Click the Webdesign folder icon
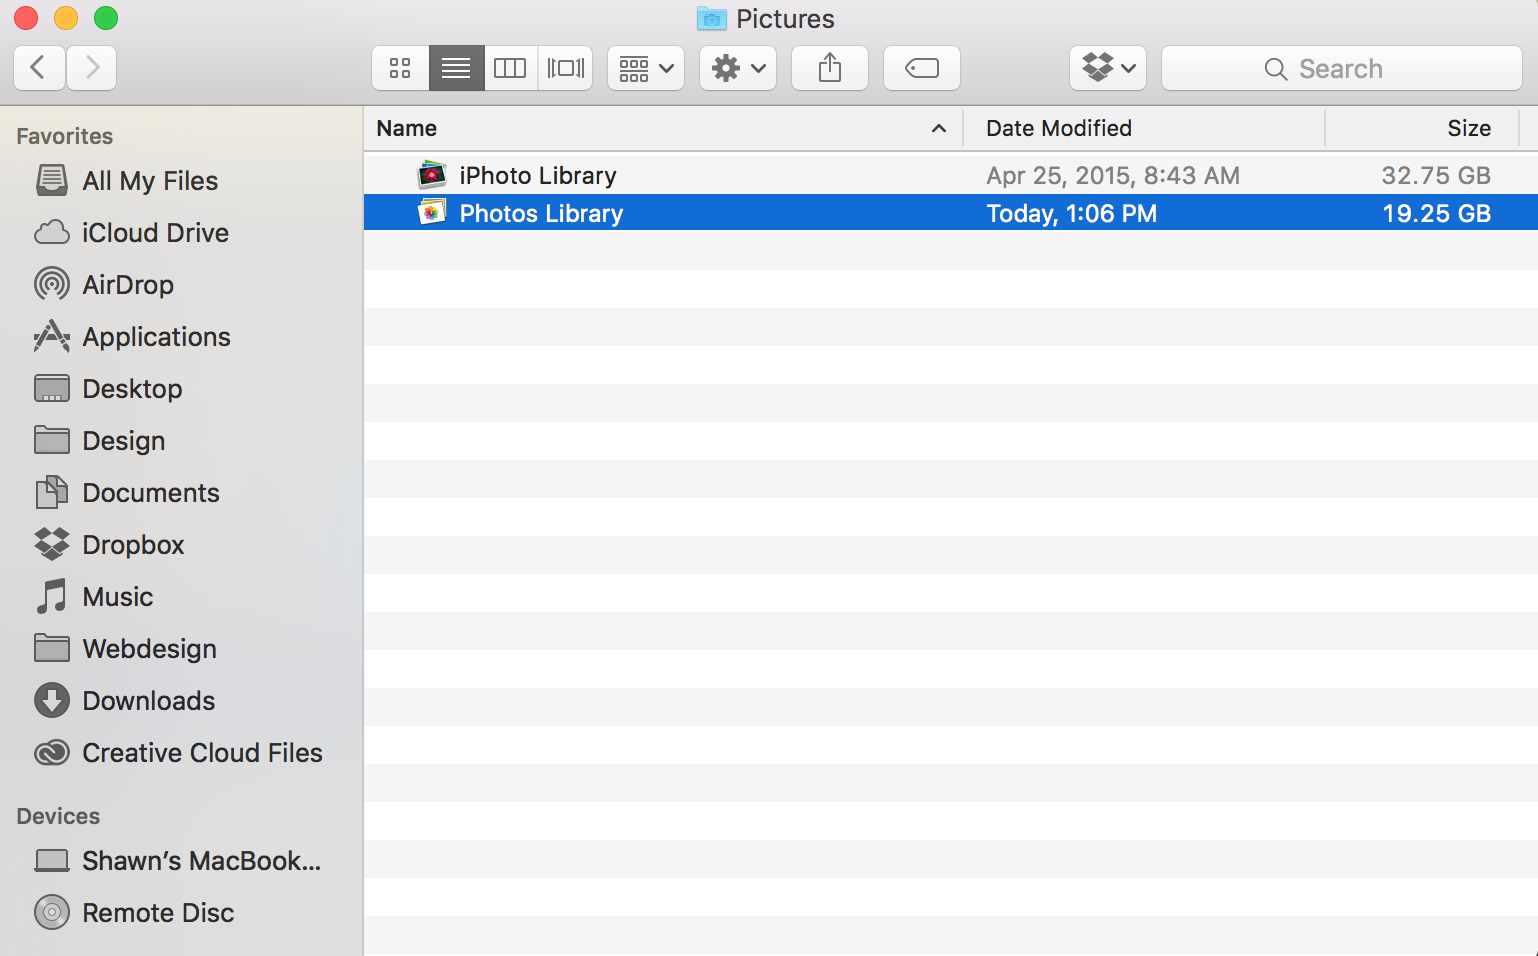The height and width of the screenshot is (956, 1538). tap(52, 648)
